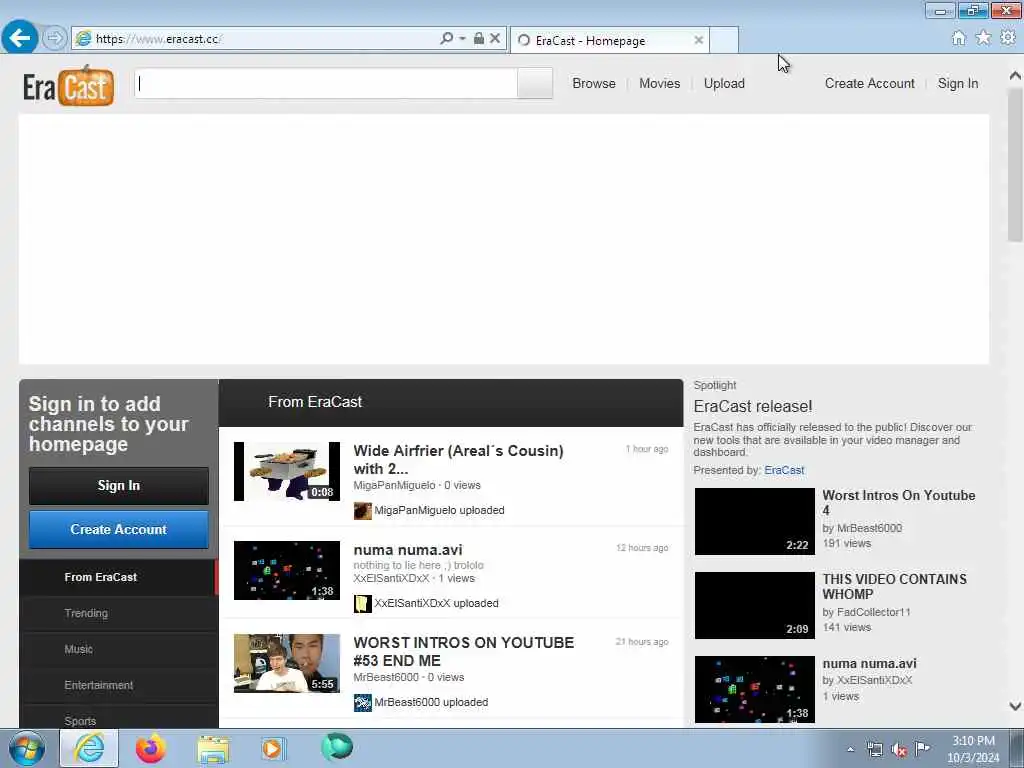Select Music category in the sidebar
The height and width of the screenshot is (768, 1024).
pos(119,649)
